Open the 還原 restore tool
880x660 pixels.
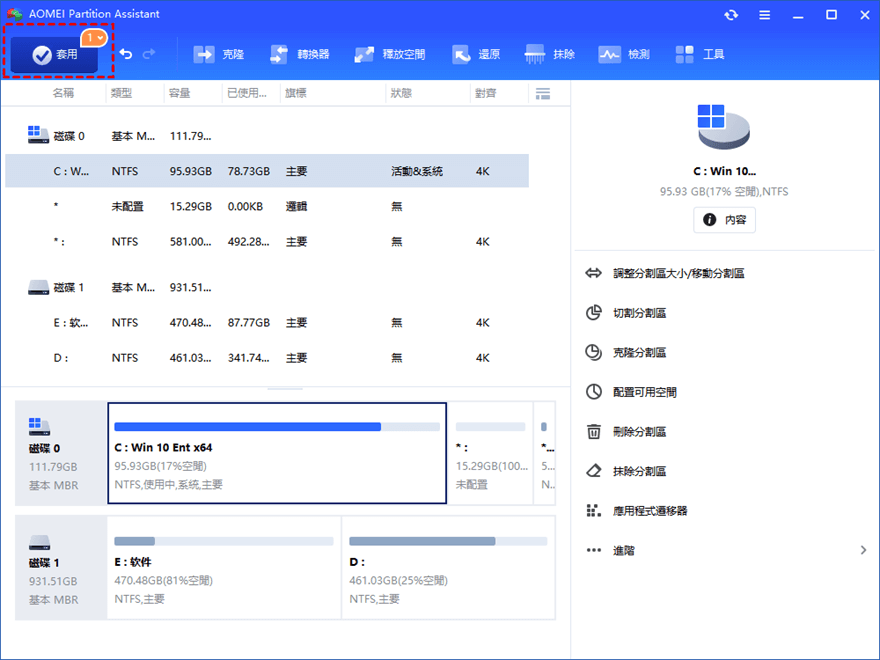(476, 54)
